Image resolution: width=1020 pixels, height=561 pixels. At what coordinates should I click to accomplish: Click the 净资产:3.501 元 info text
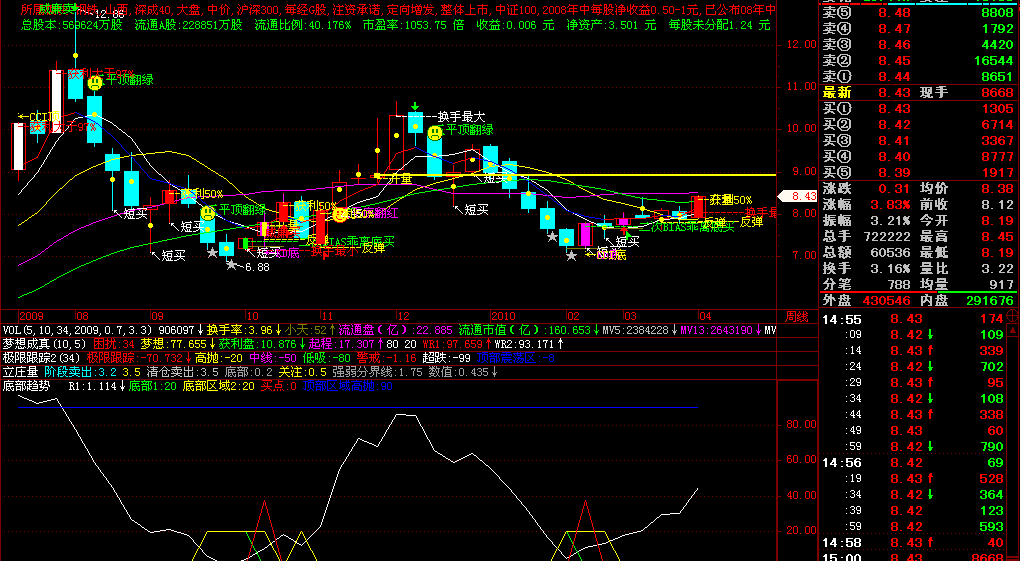coord(611,25)
